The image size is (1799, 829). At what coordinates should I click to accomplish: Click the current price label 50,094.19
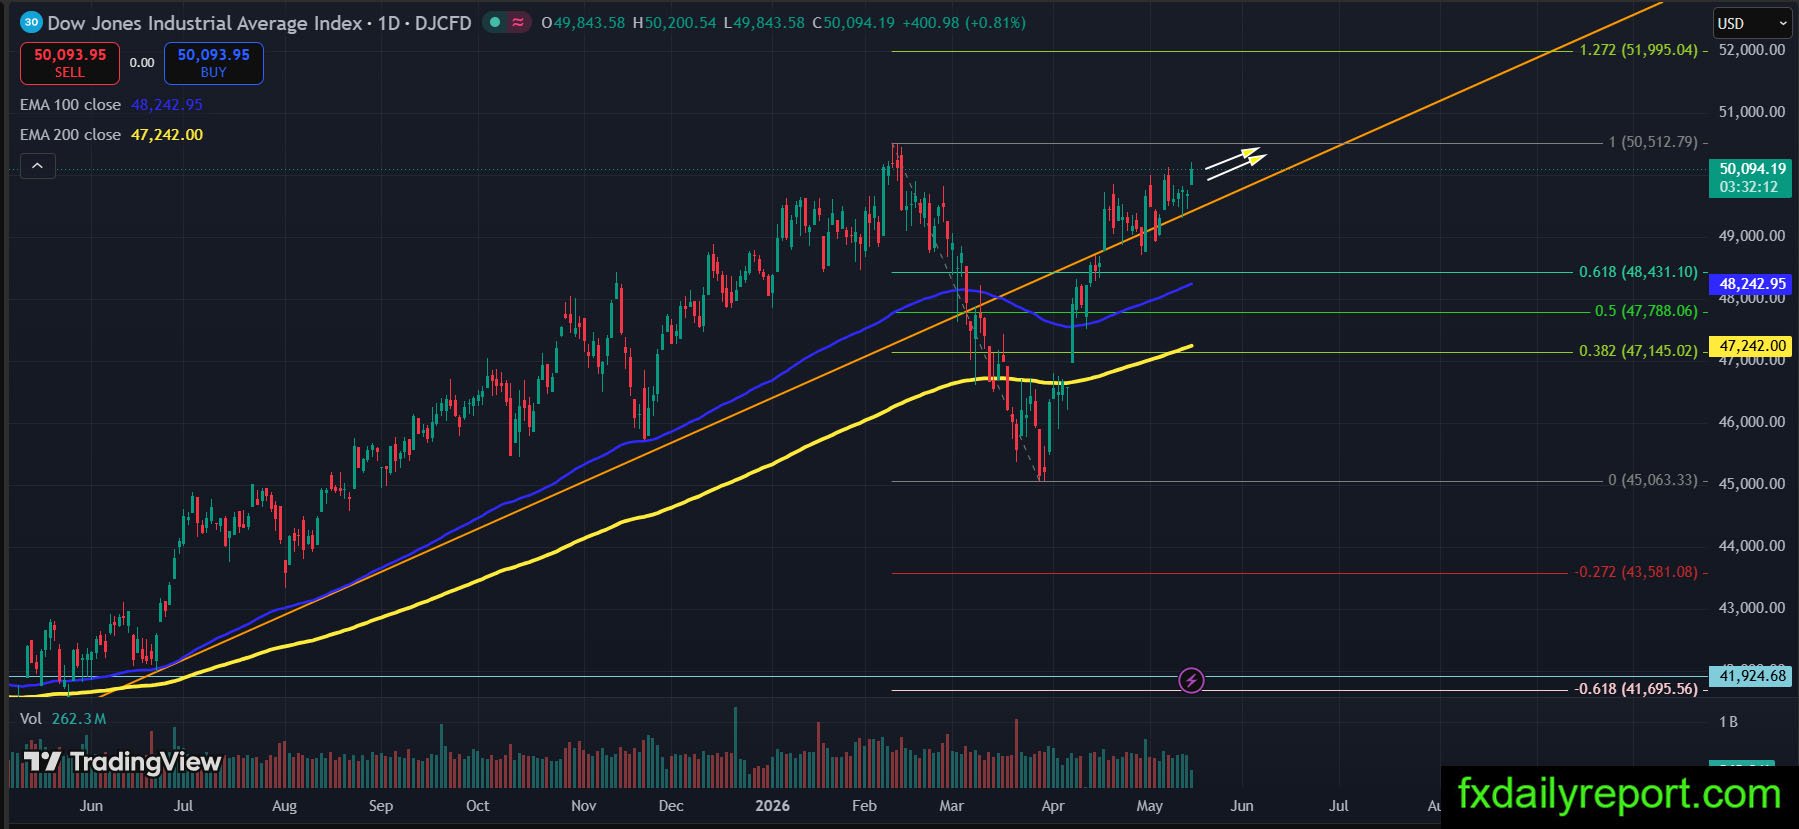1752,169
